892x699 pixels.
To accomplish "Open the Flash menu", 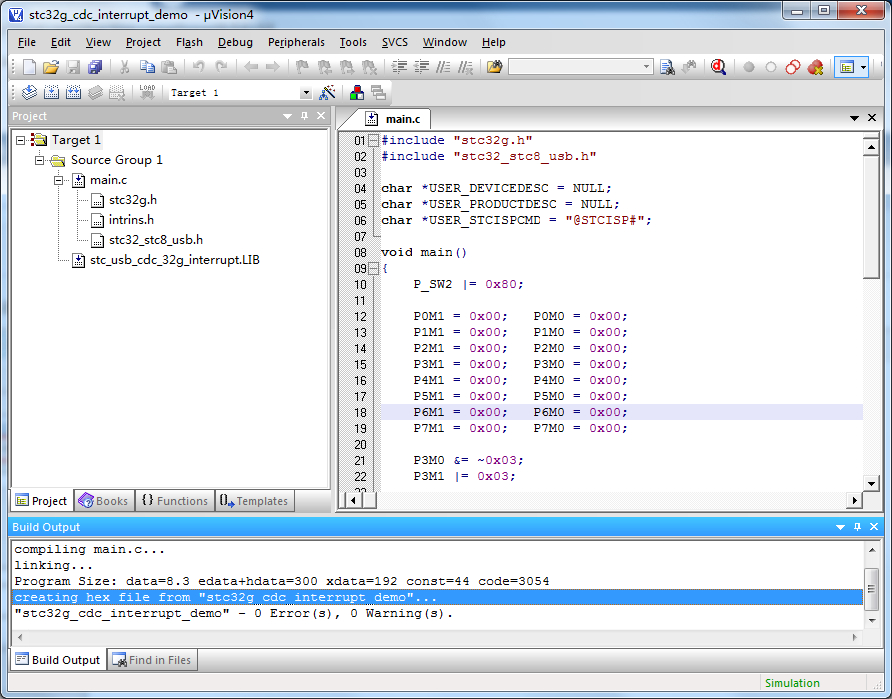I will pyautogui.click(x=189, y=42).
